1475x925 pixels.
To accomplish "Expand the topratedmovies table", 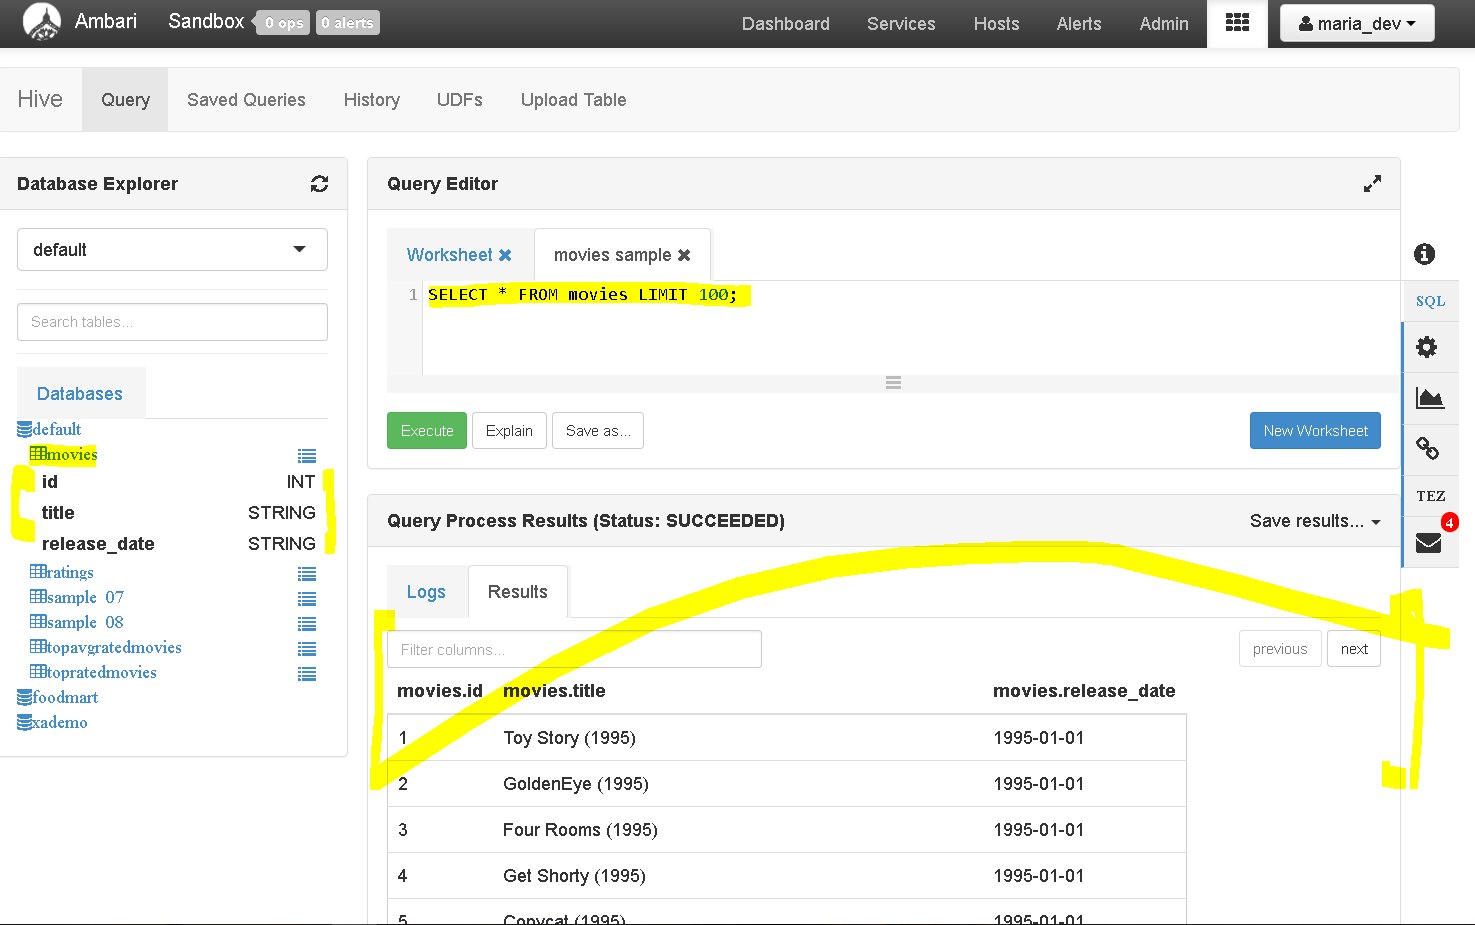I will 94,672.
